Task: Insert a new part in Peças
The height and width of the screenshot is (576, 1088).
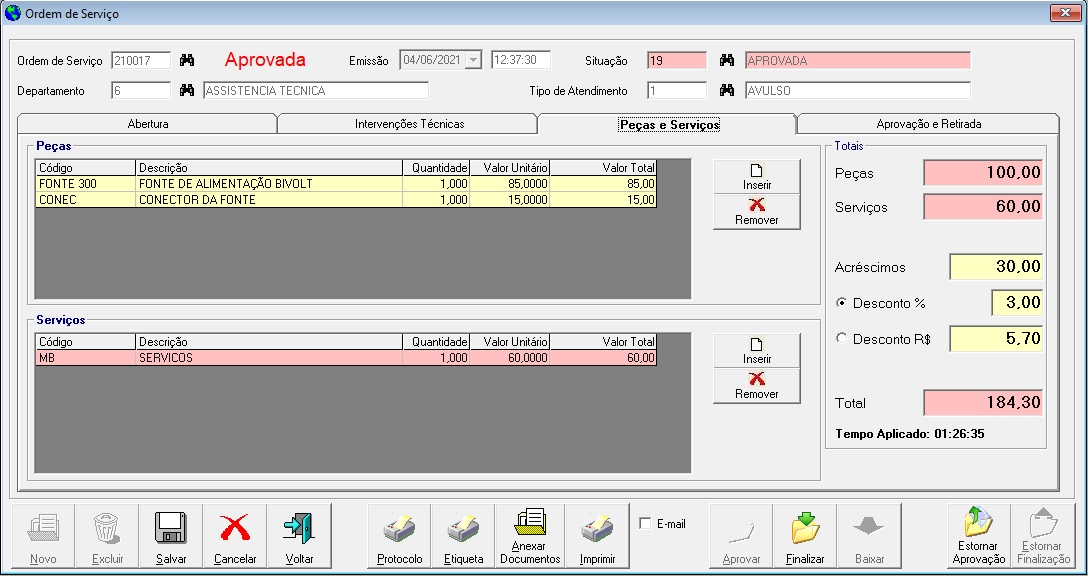Action: pyautogui.click(x=756, y=177)
